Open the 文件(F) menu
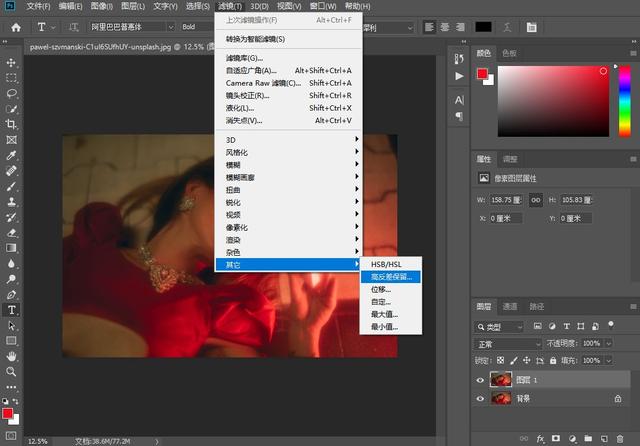 coord(38,6)
